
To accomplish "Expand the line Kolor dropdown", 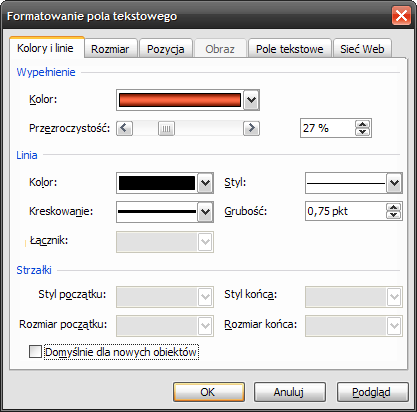I will 205,183.
